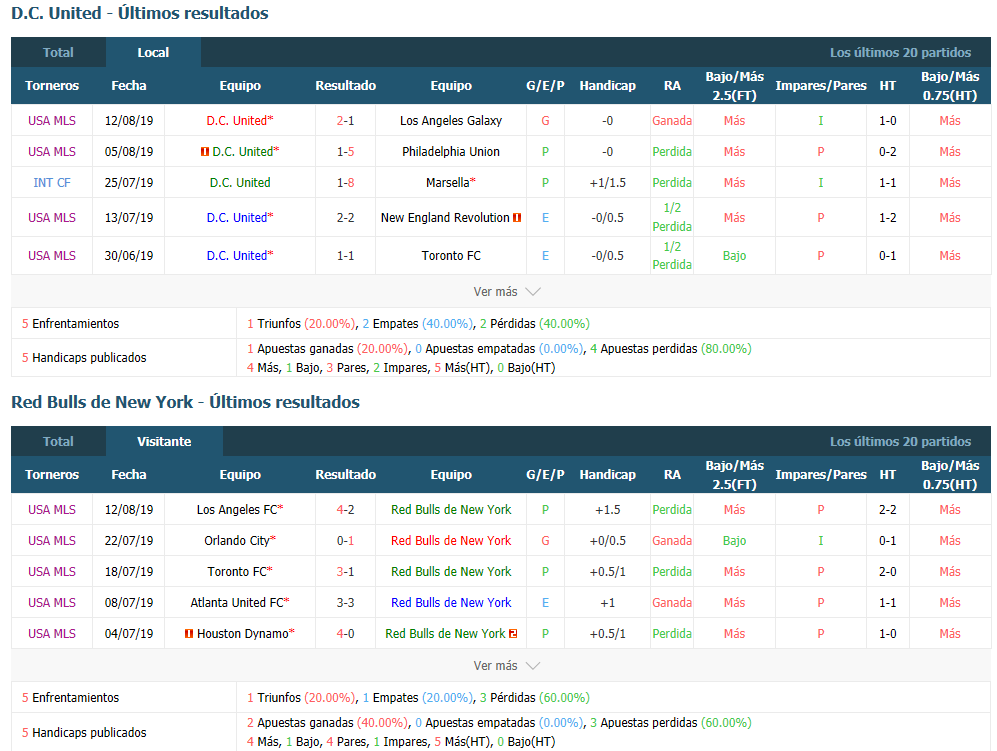The height and width of the screenshot is (751, 997).
Task: Expand Ver más under D.C. United results
Action: [507, 292]
